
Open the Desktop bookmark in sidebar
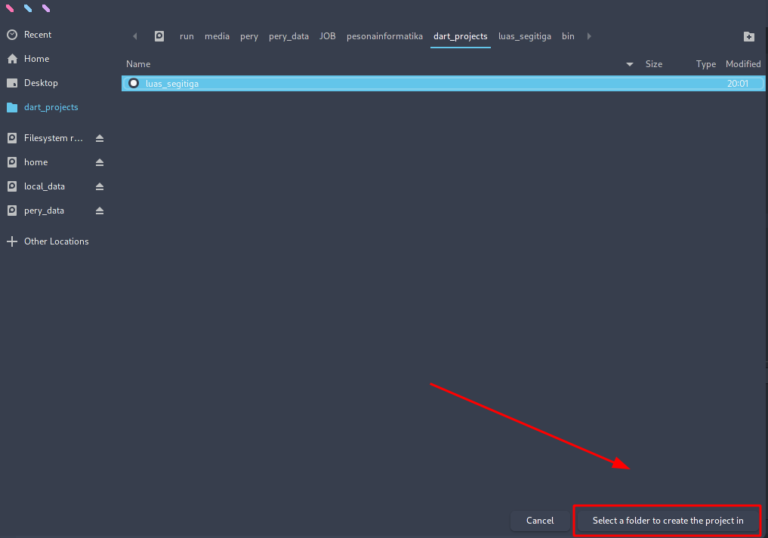(41, 83)
